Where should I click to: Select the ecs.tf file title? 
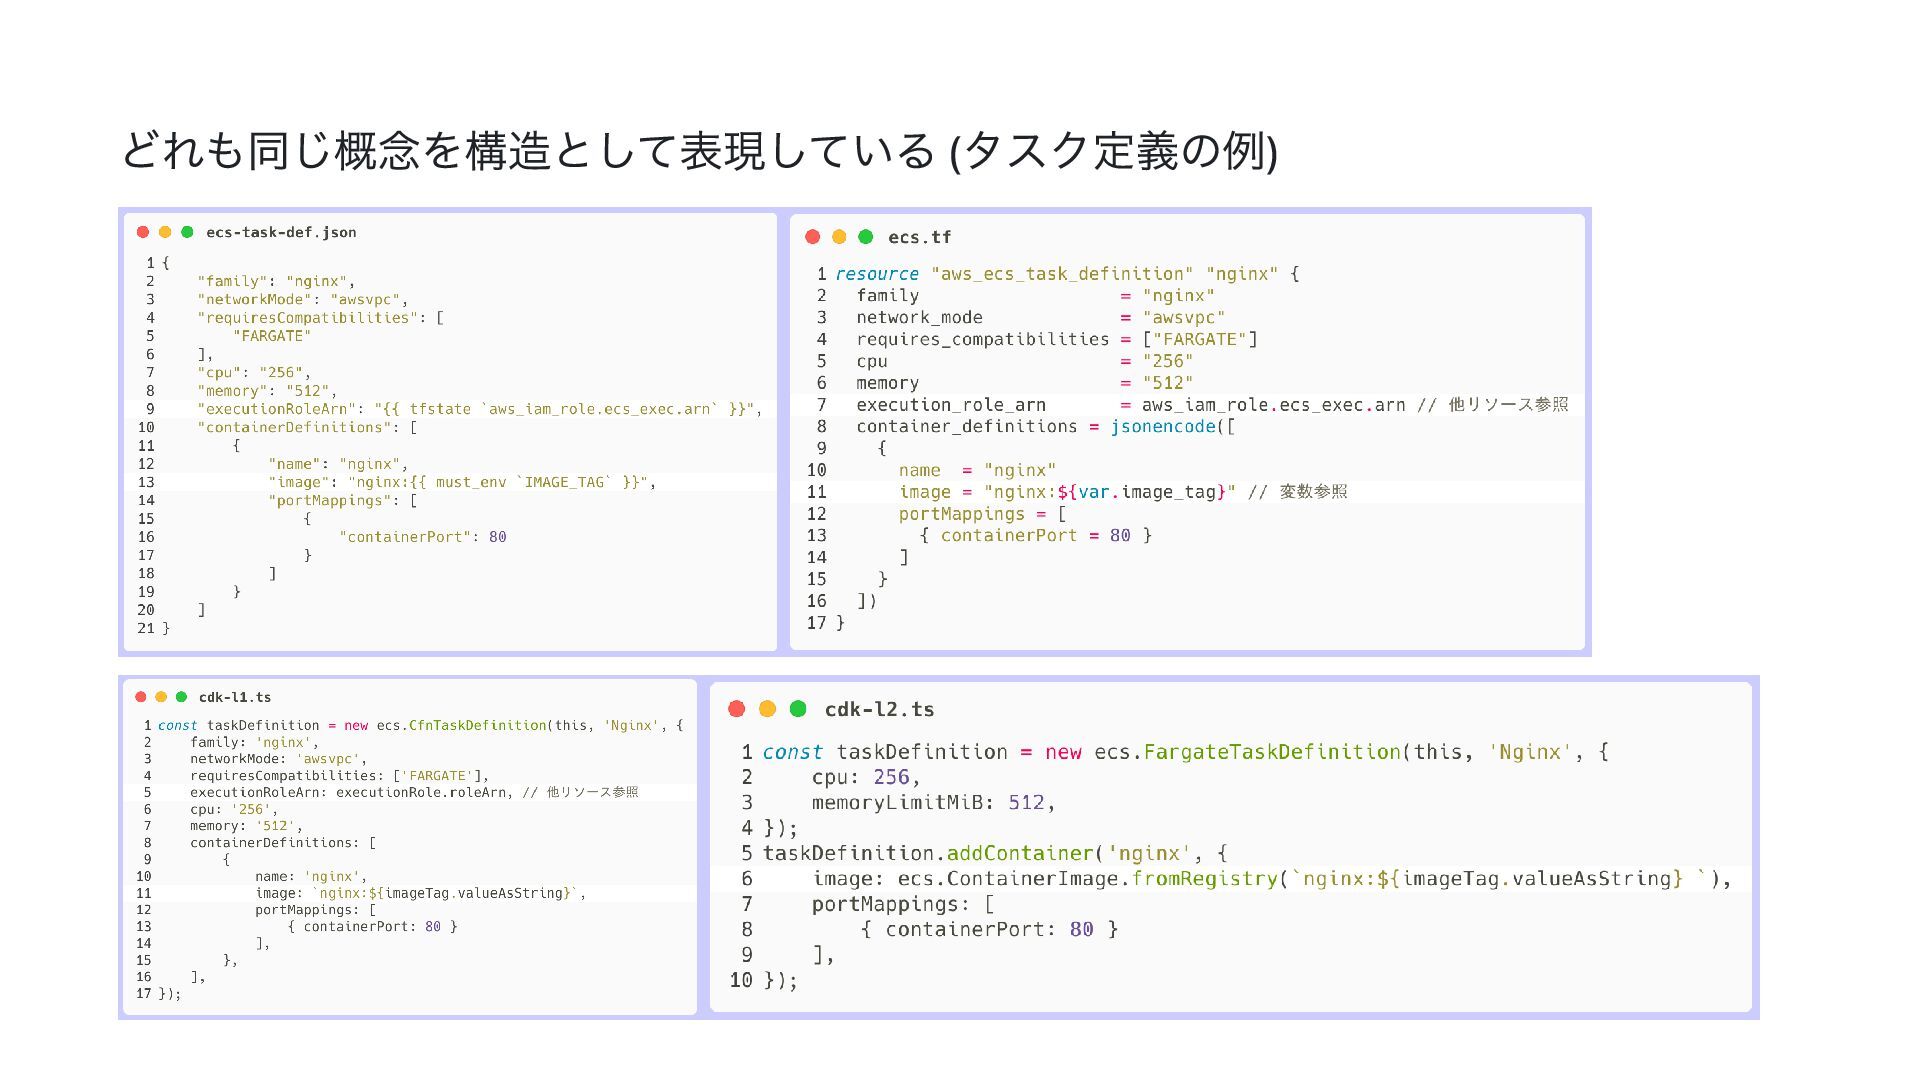[919, 237]
